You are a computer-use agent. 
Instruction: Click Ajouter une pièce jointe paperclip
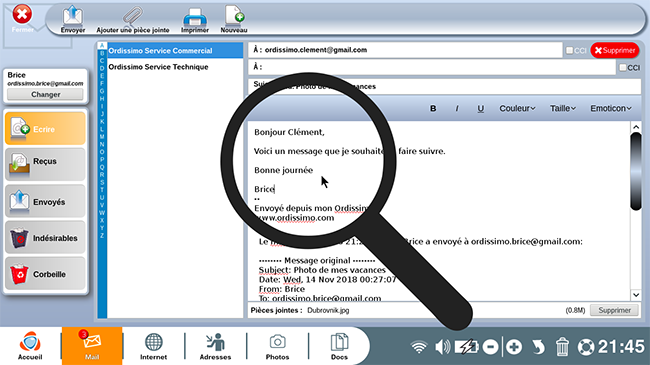(133, 19)
